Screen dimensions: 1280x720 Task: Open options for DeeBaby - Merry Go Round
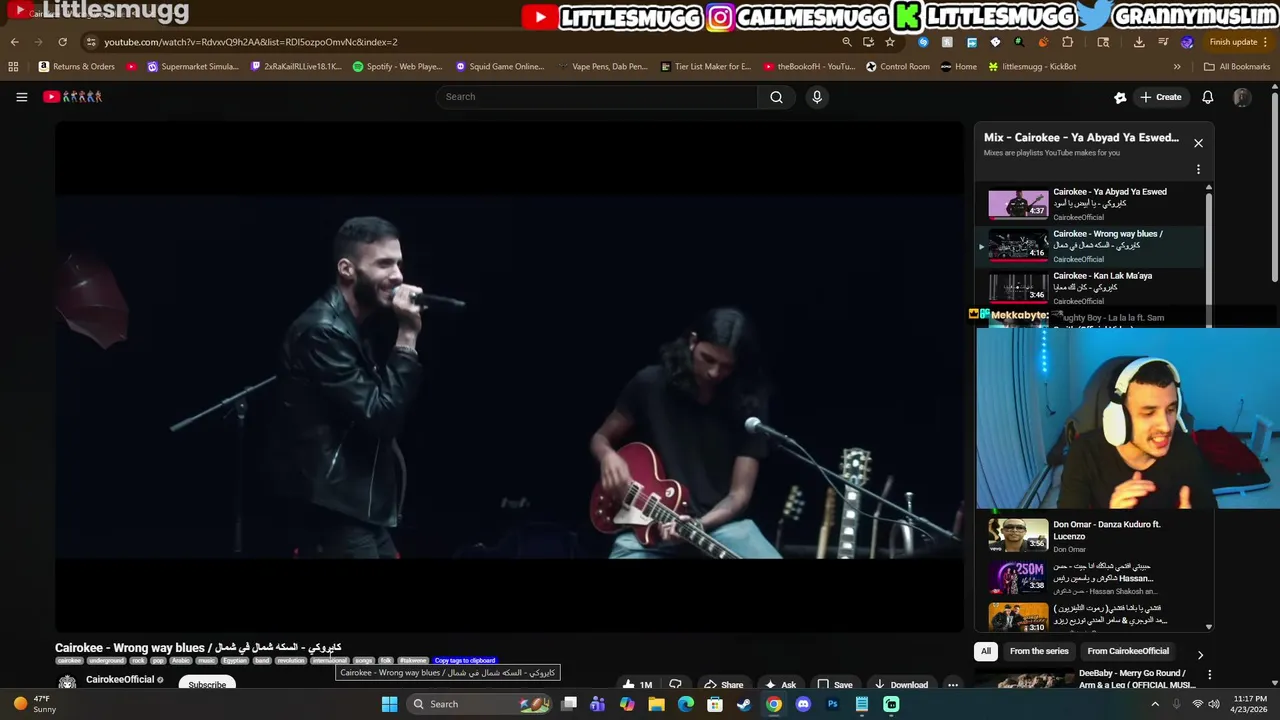1209,675
